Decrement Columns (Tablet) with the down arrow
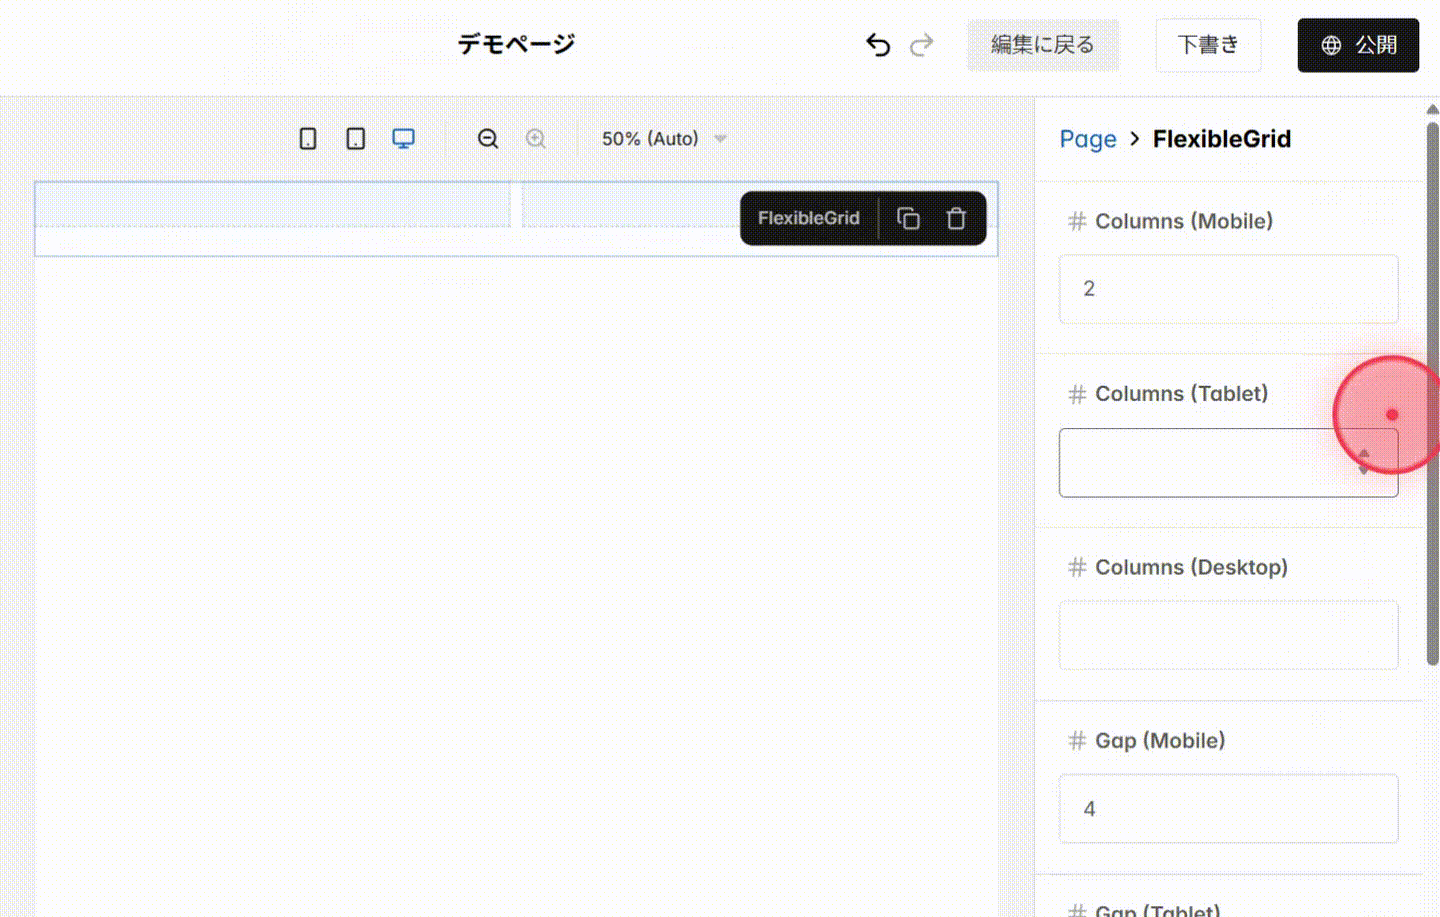The image size is (1440, 917). click(x=1363, y=469)
